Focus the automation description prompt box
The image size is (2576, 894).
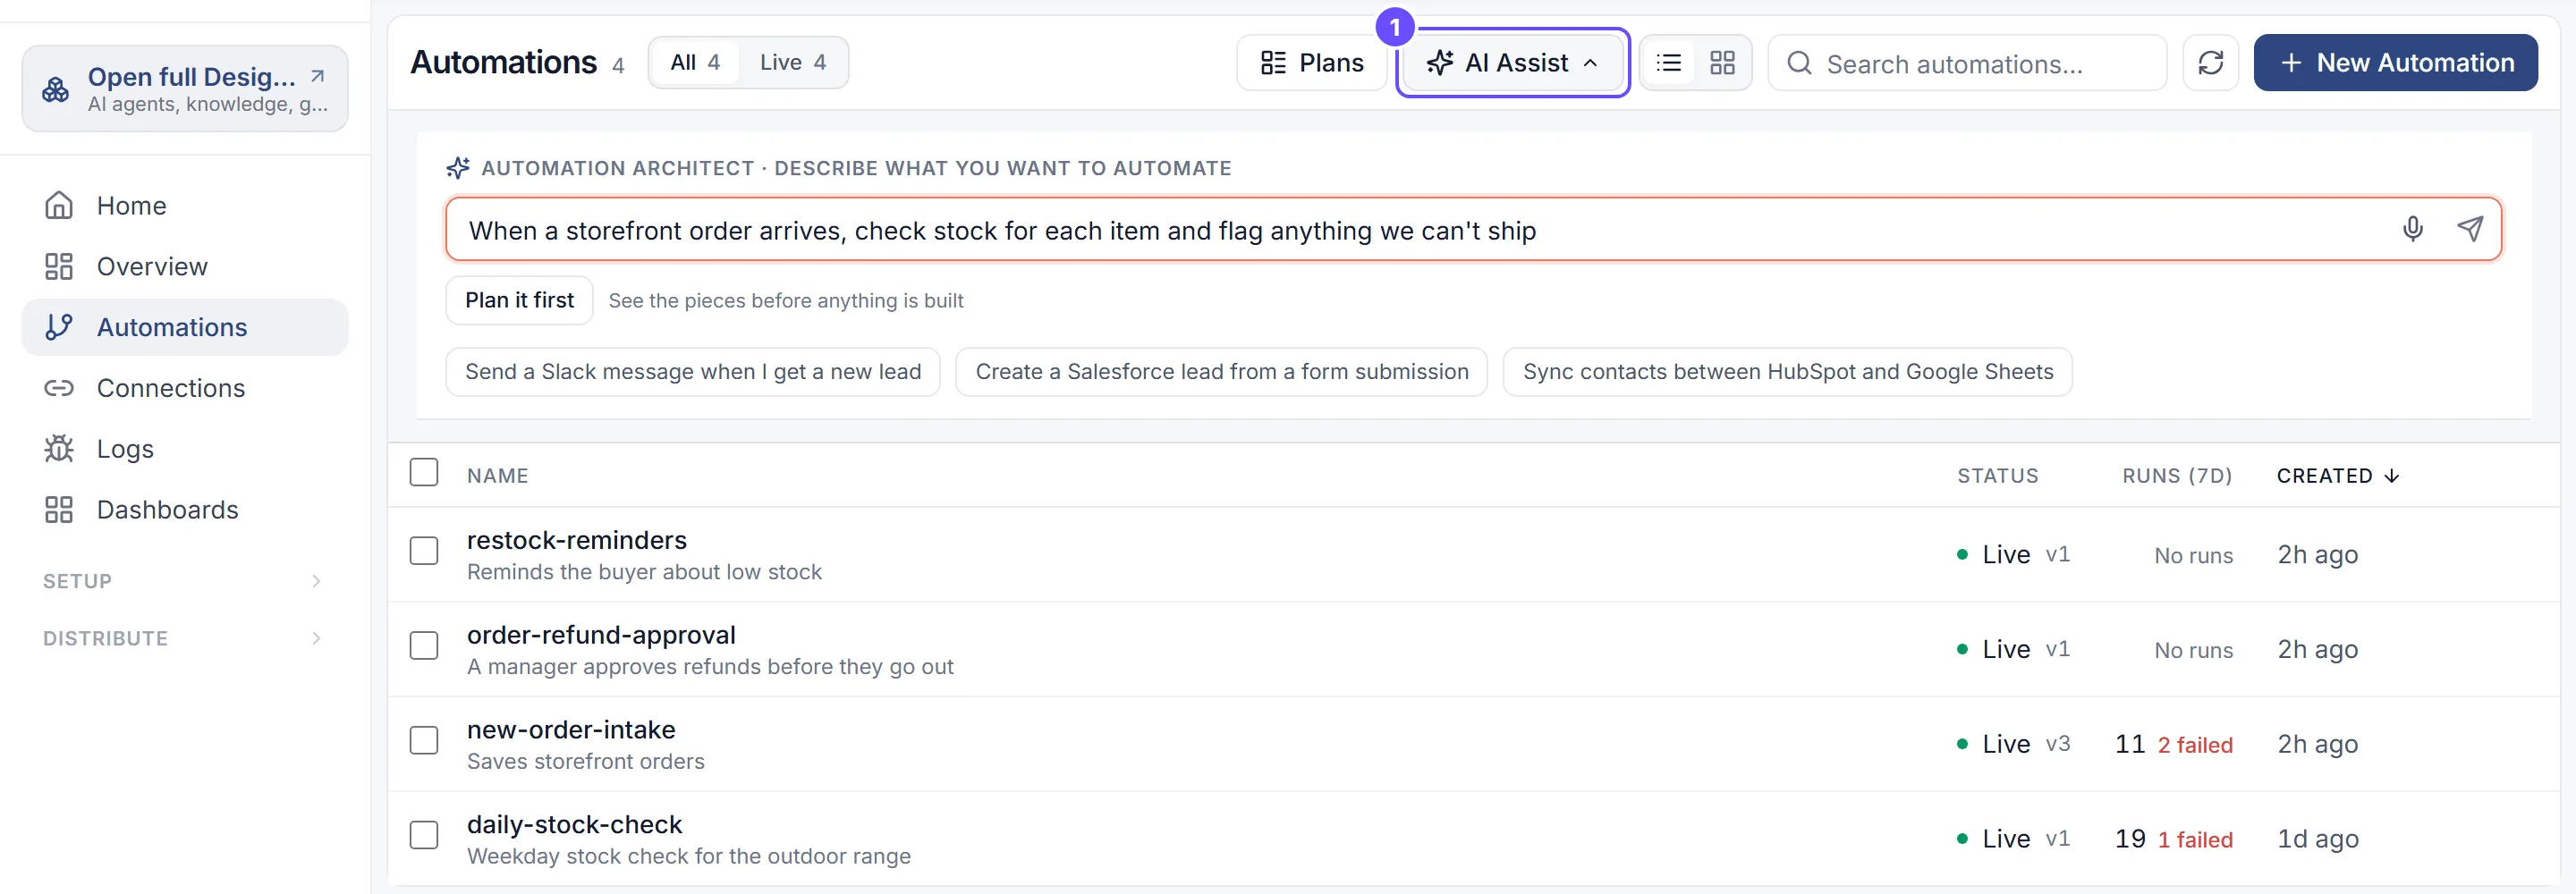pyautogui.click(x=1473, y=229)
